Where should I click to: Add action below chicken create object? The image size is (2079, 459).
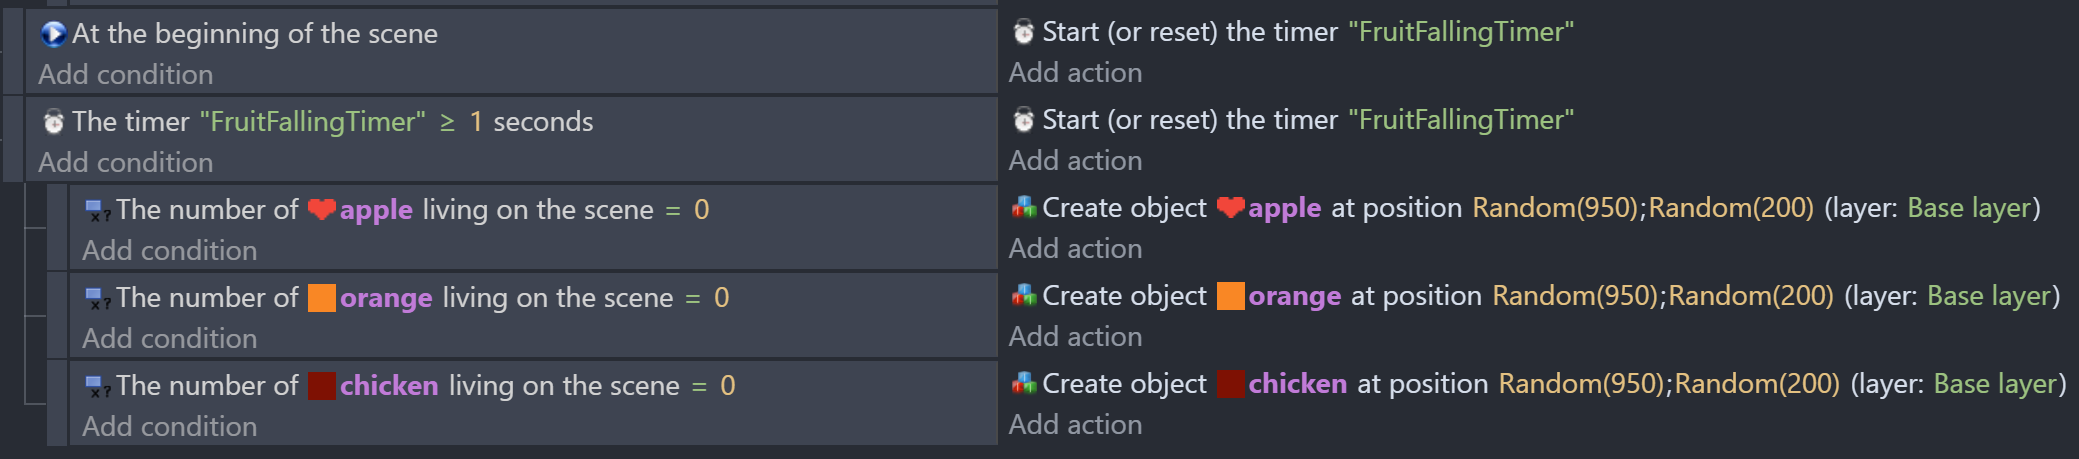tap(1075, 425)
